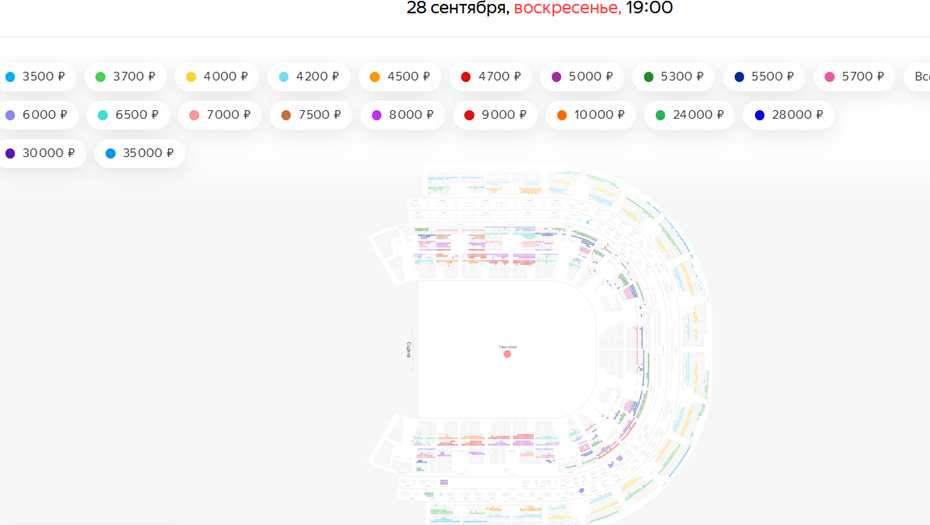This screenshot has width=930, height=525.
Task: Select the 35000 ₽ price chip
Action: pyautogui.click(x=140, y=153)
